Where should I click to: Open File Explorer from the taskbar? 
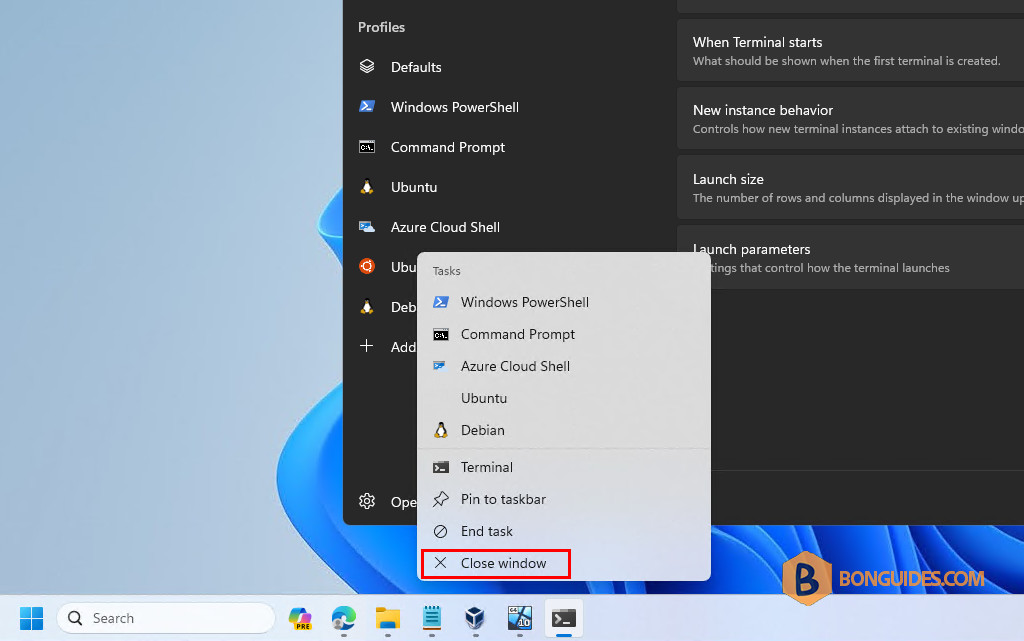(388, 618)
